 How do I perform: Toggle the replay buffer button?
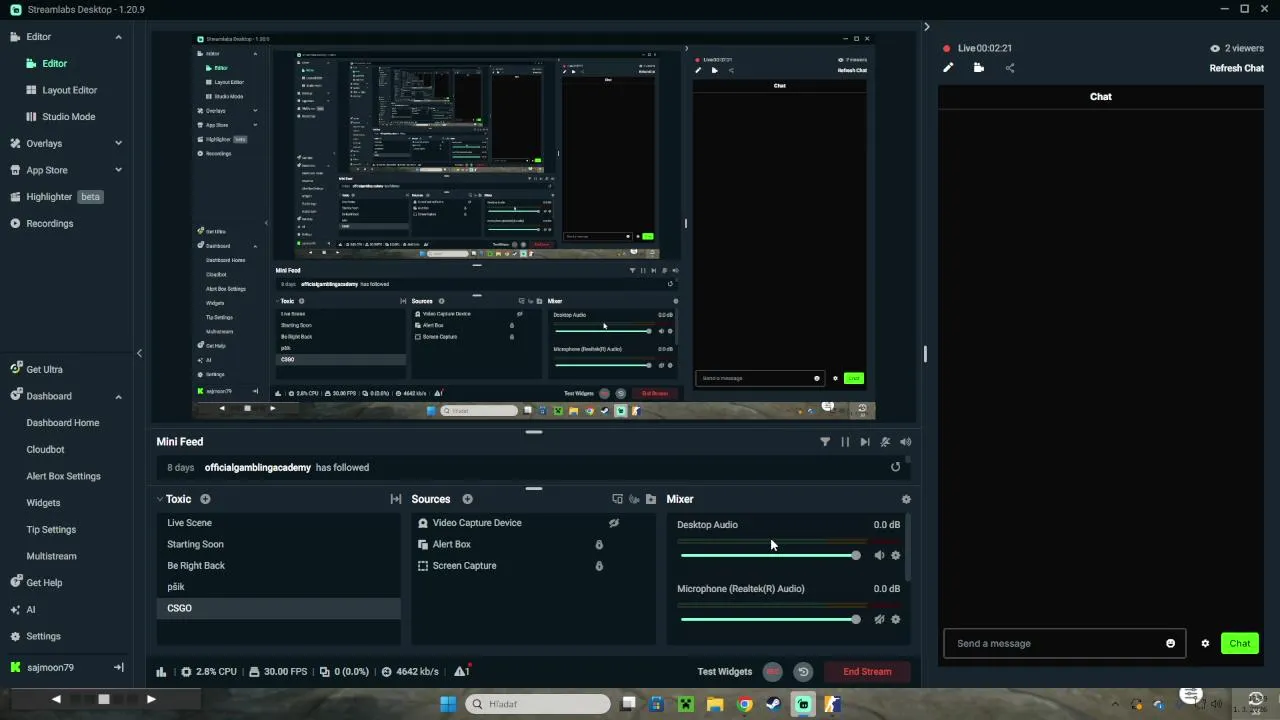click(802, 672)
